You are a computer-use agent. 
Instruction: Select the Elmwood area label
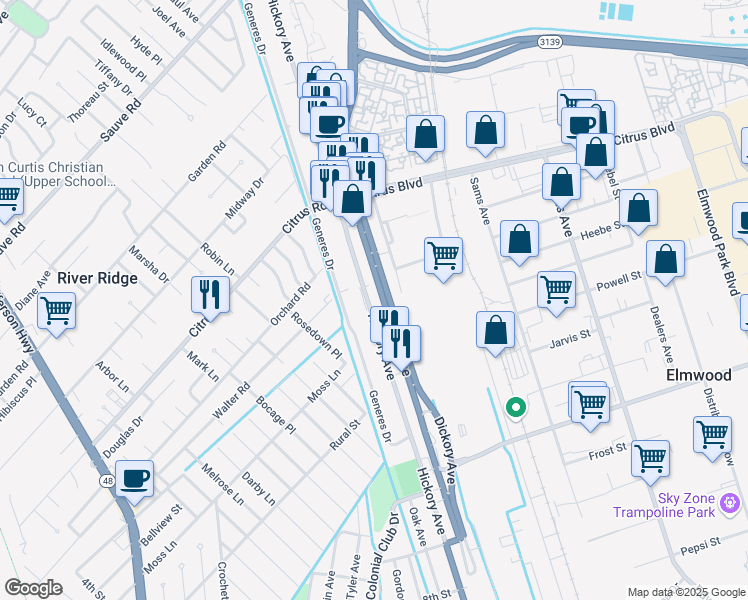[699, 375]
